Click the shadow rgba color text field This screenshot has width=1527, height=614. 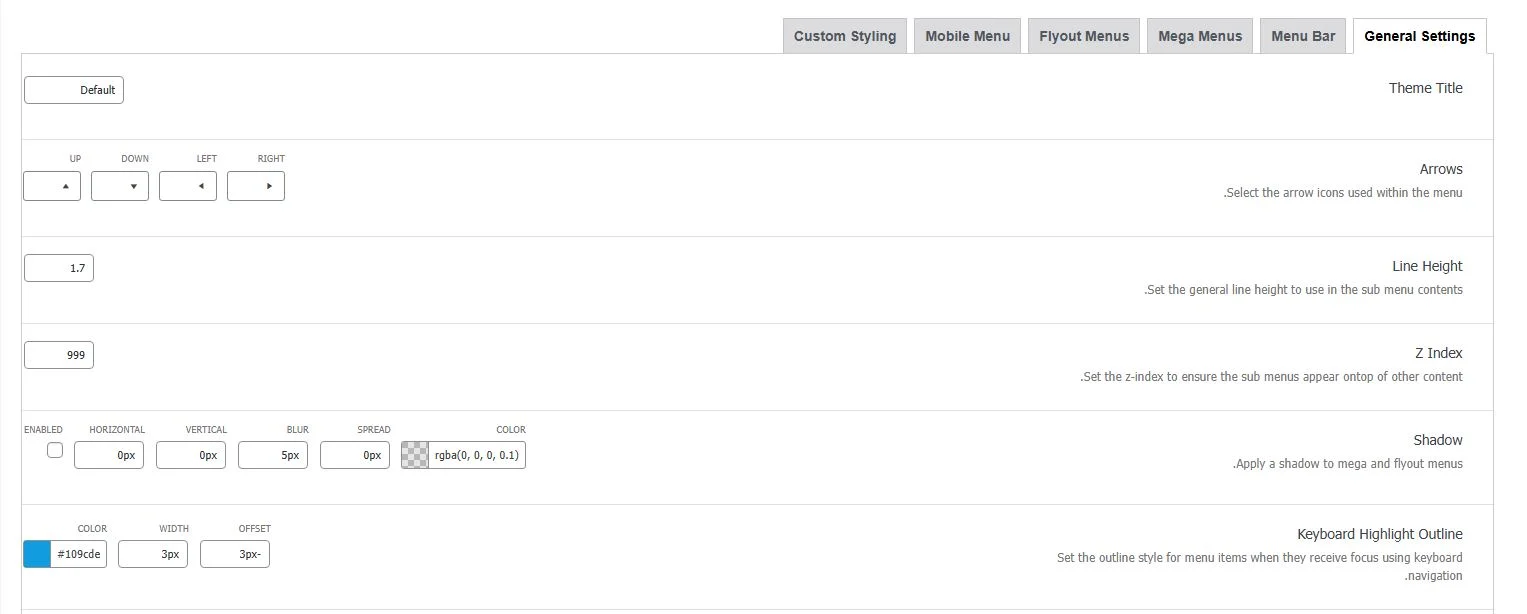(477, 455)
